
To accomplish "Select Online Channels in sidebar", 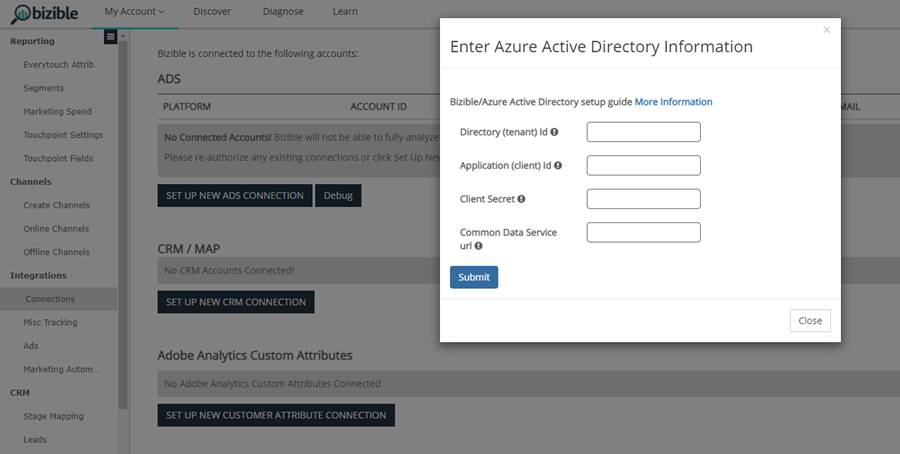I will 56,228.
